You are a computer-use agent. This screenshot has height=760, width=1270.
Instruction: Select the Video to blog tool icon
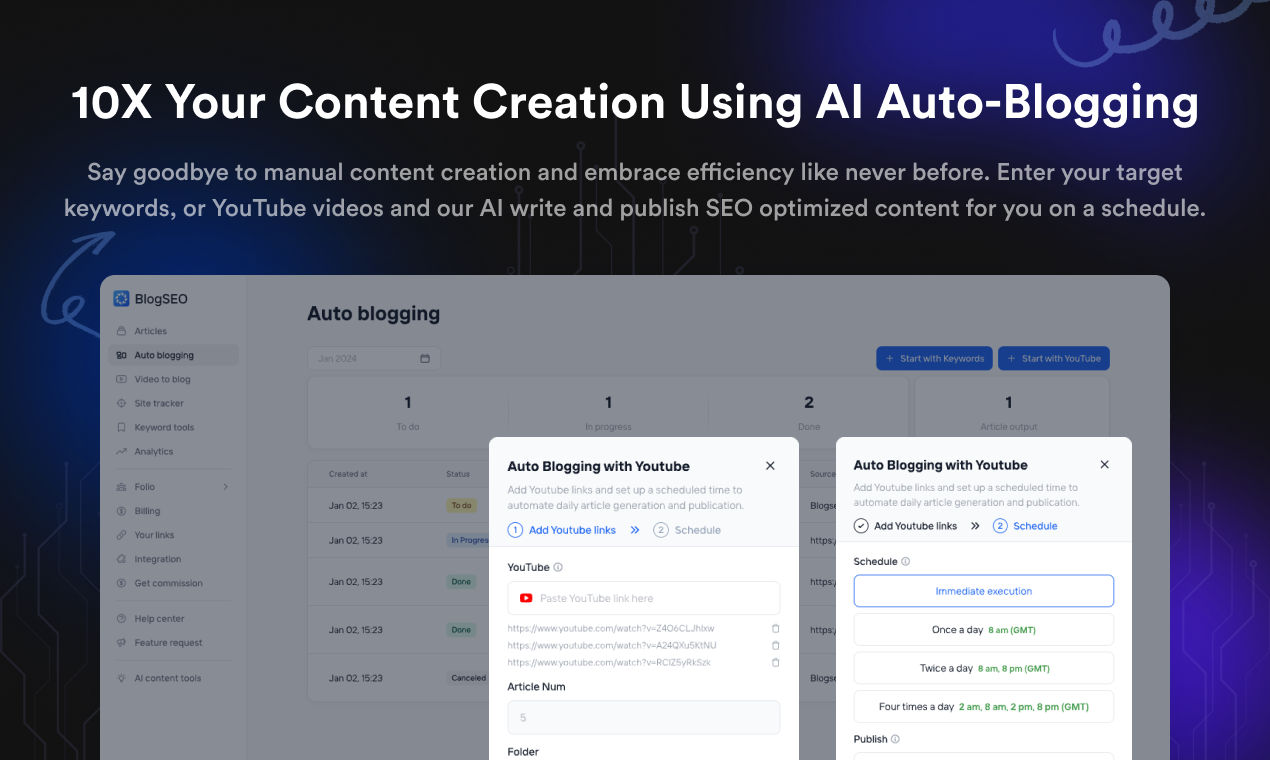[x=122, y=378]
